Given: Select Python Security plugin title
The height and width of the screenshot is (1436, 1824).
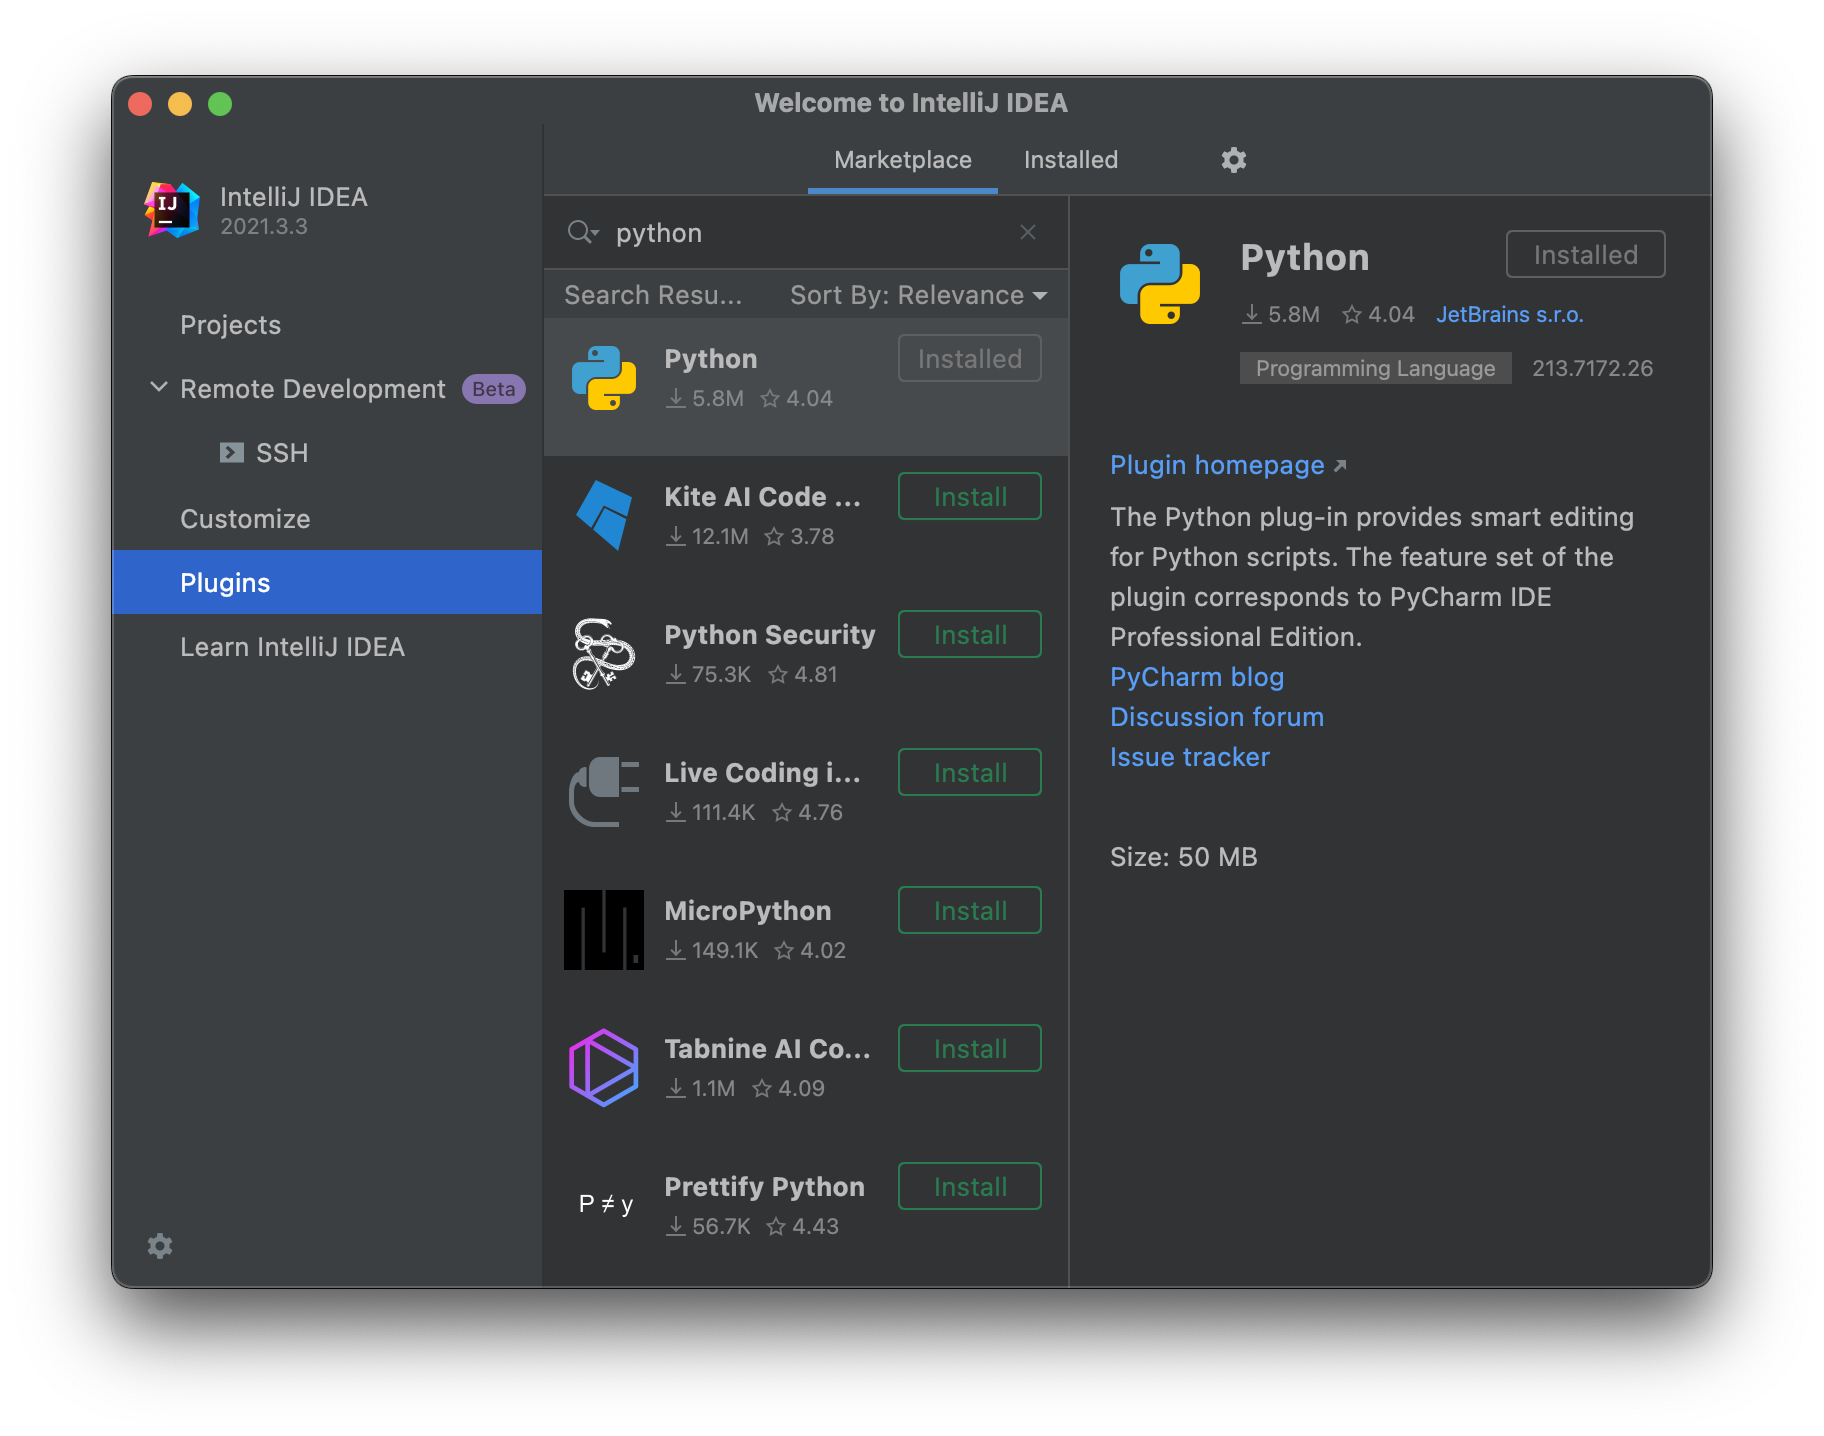Looking at the screenshot, I should (x=770, y=635).
